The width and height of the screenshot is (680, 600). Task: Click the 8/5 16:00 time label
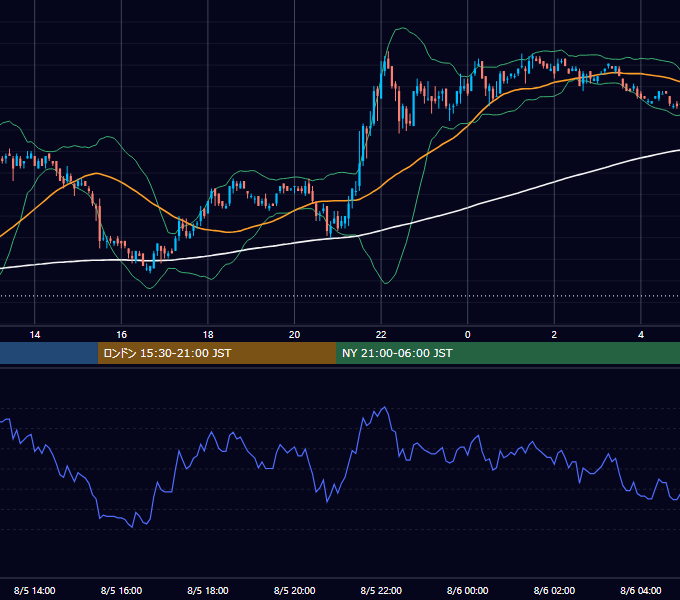(121, 590)
